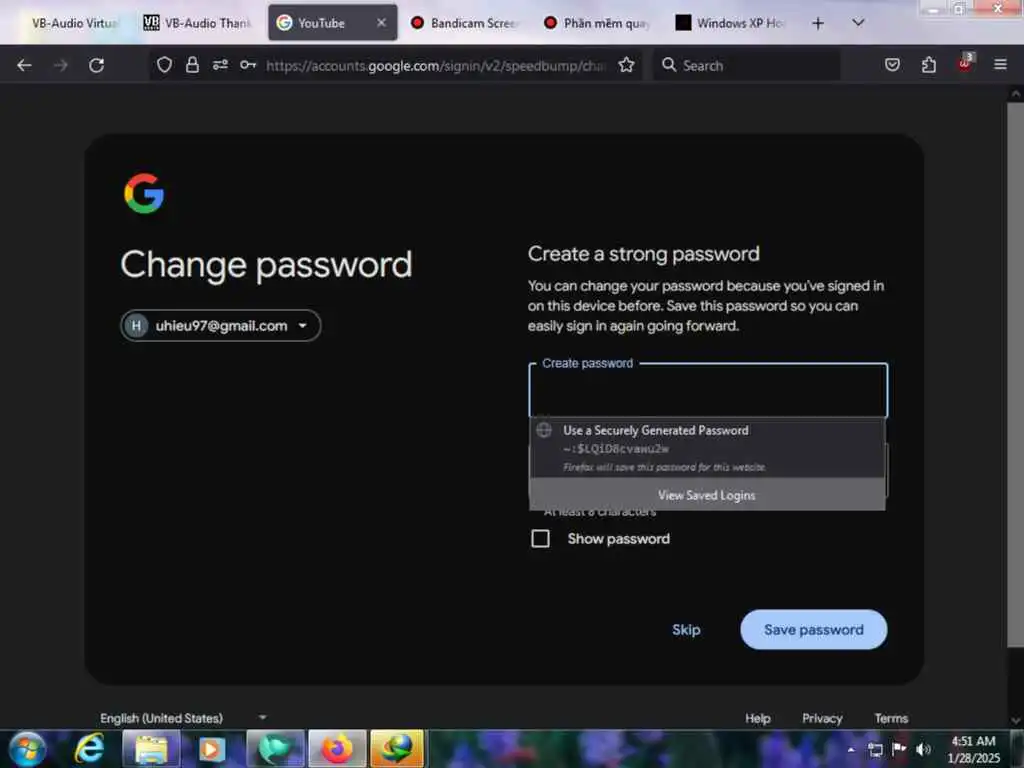Click the scrollbar down arrow

[x=1015, y=720]
